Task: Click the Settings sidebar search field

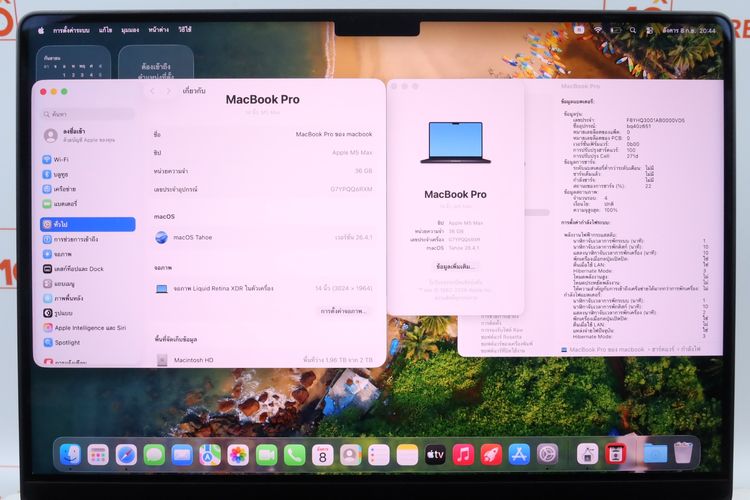Action: [x=88, y=114]
